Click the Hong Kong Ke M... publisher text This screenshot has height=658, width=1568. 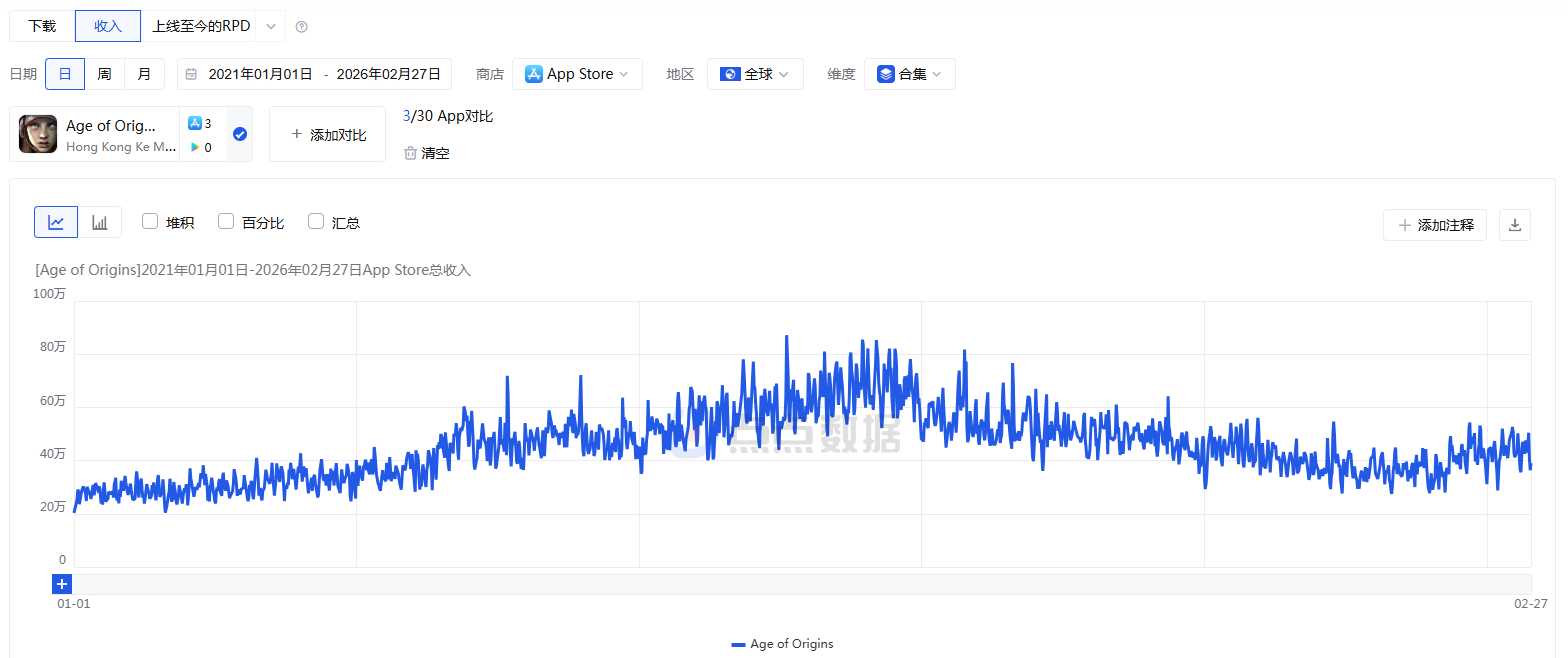click(x=121, y=147)
